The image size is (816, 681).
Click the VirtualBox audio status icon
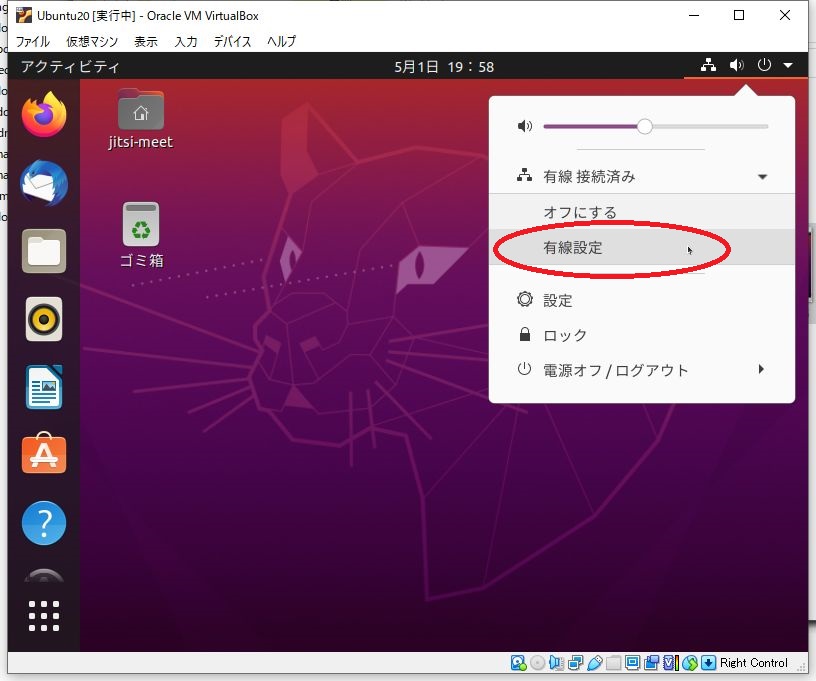556,663
